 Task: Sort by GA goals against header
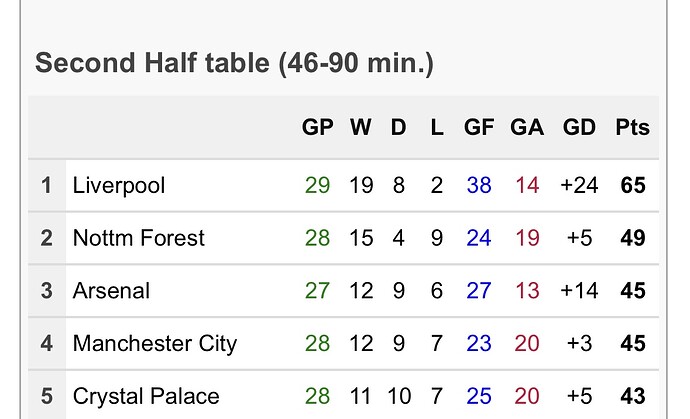pyautogui.click(x=527, y=128)
